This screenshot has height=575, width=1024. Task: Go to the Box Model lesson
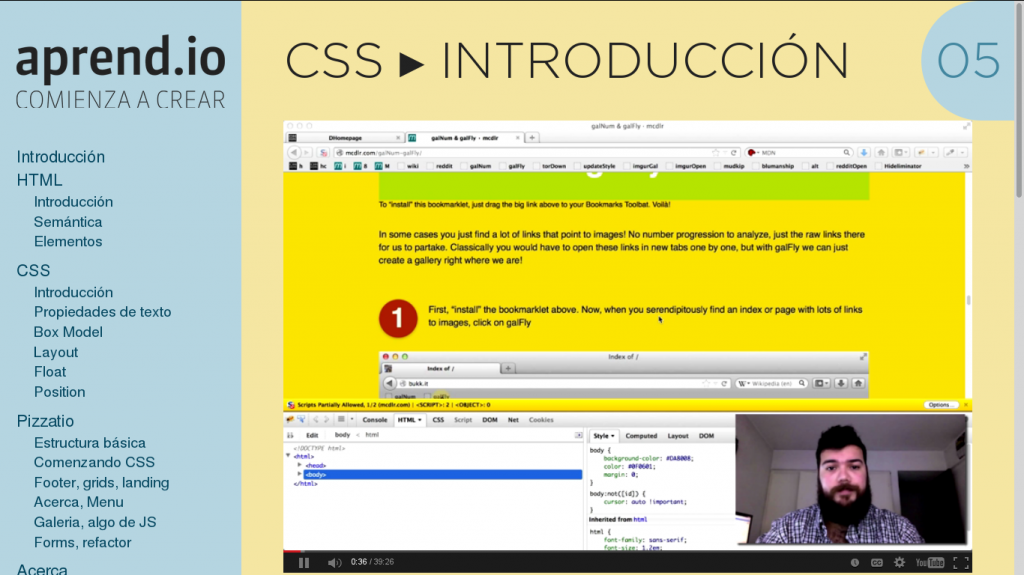click(x=68, y=332)
